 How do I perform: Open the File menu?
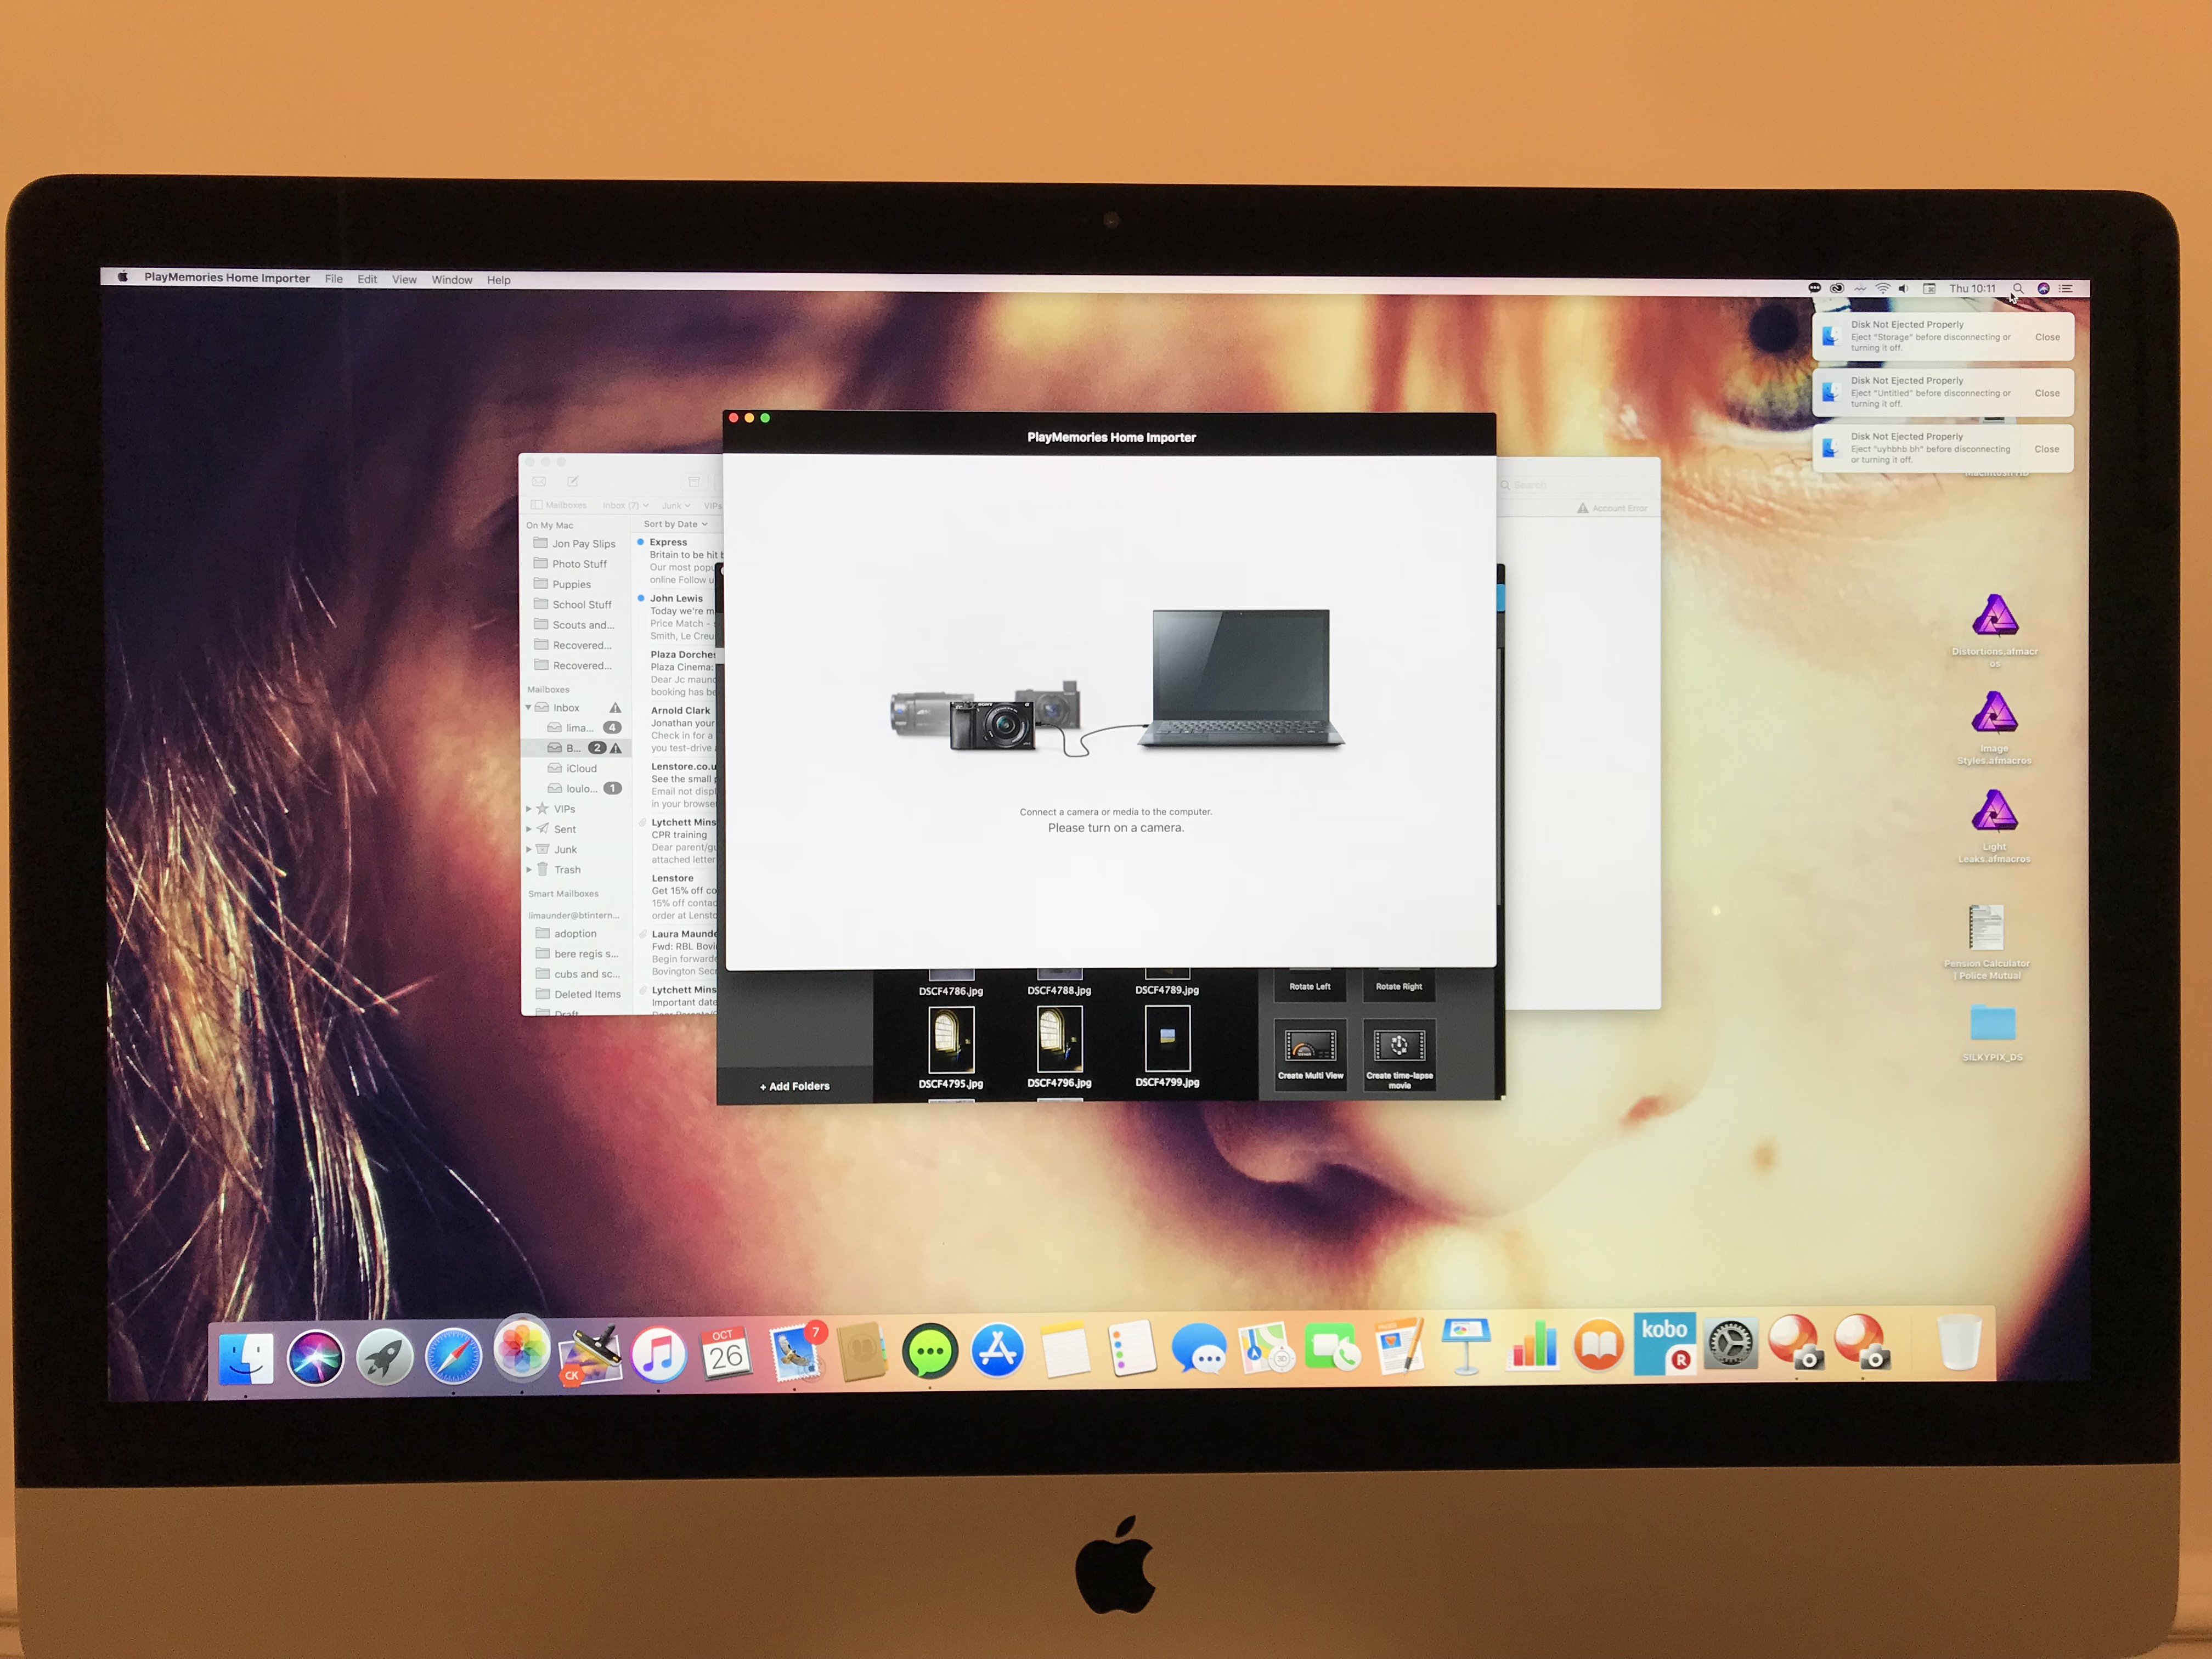coord(334,279)
